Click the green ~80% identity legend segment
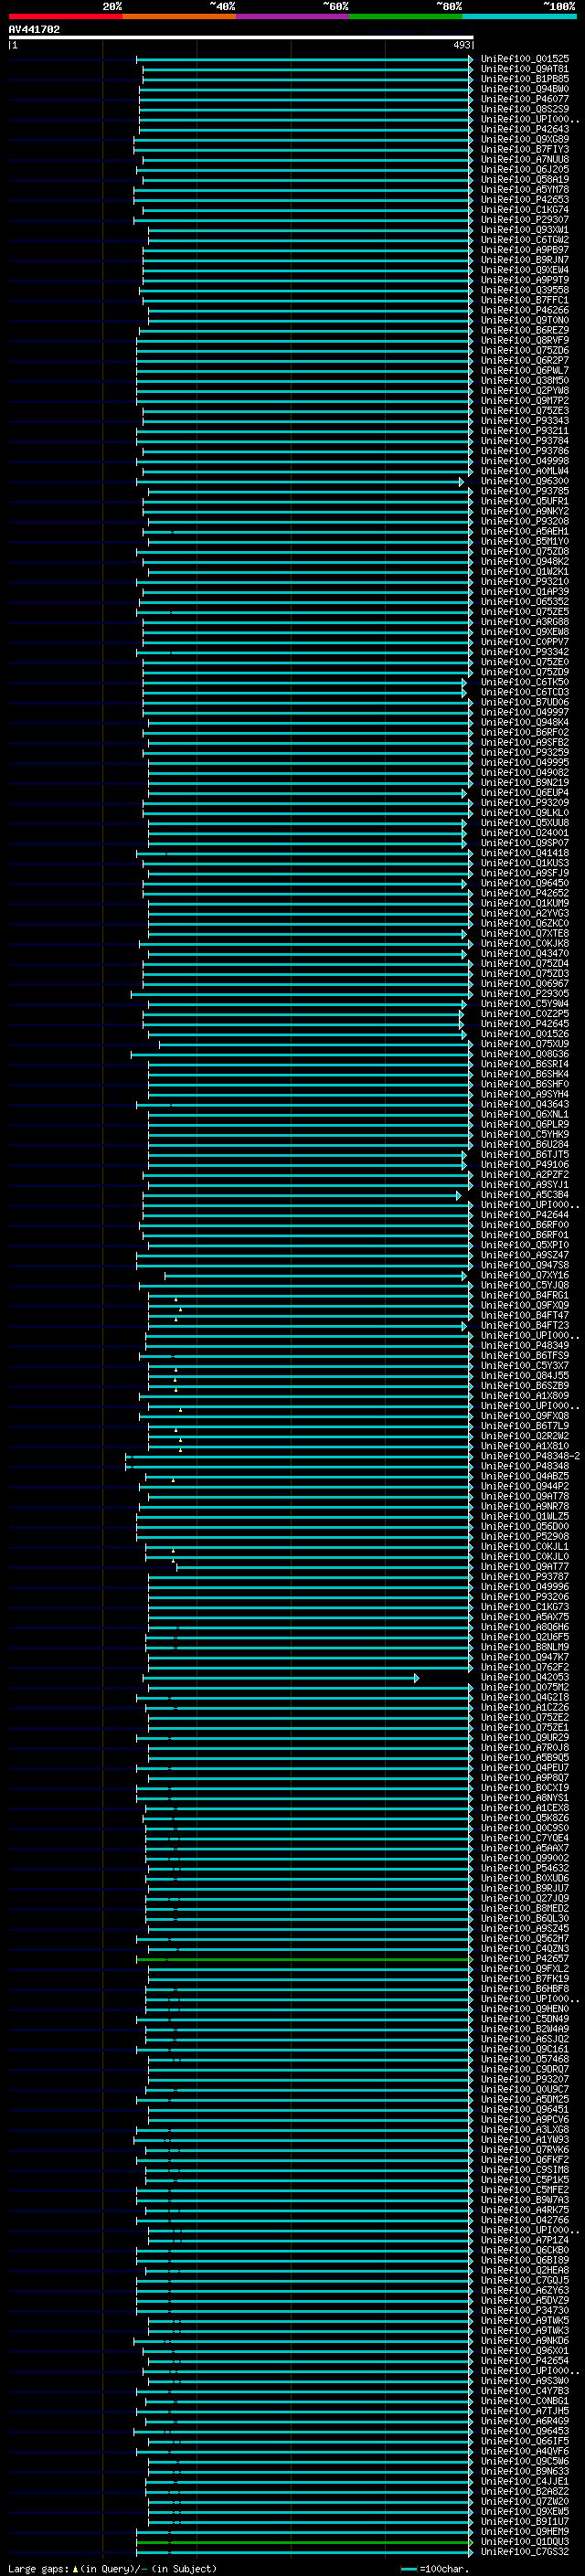 (406, 16)
